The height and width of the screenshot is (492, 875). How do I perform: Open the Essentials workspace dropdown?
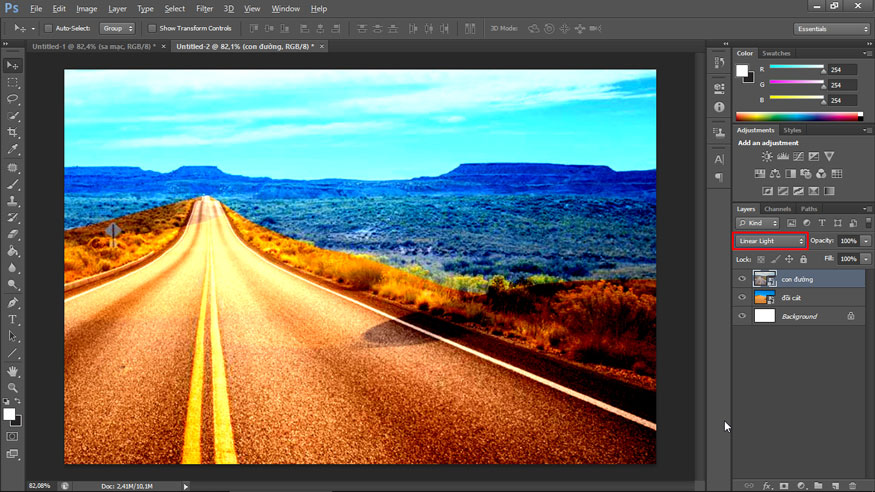pyautogui.click(x=832, y=29)
